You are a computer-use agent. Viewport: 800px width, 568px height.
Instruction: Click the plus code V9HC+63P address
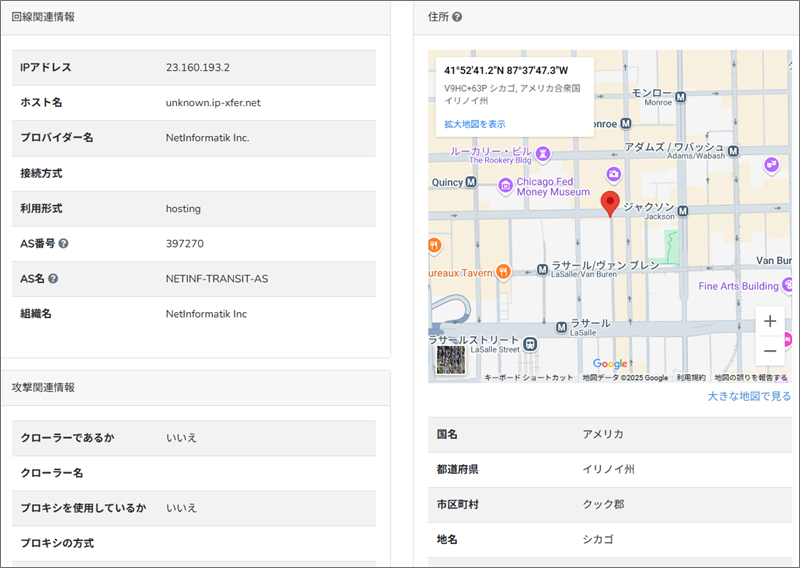(x=512, y=94)
